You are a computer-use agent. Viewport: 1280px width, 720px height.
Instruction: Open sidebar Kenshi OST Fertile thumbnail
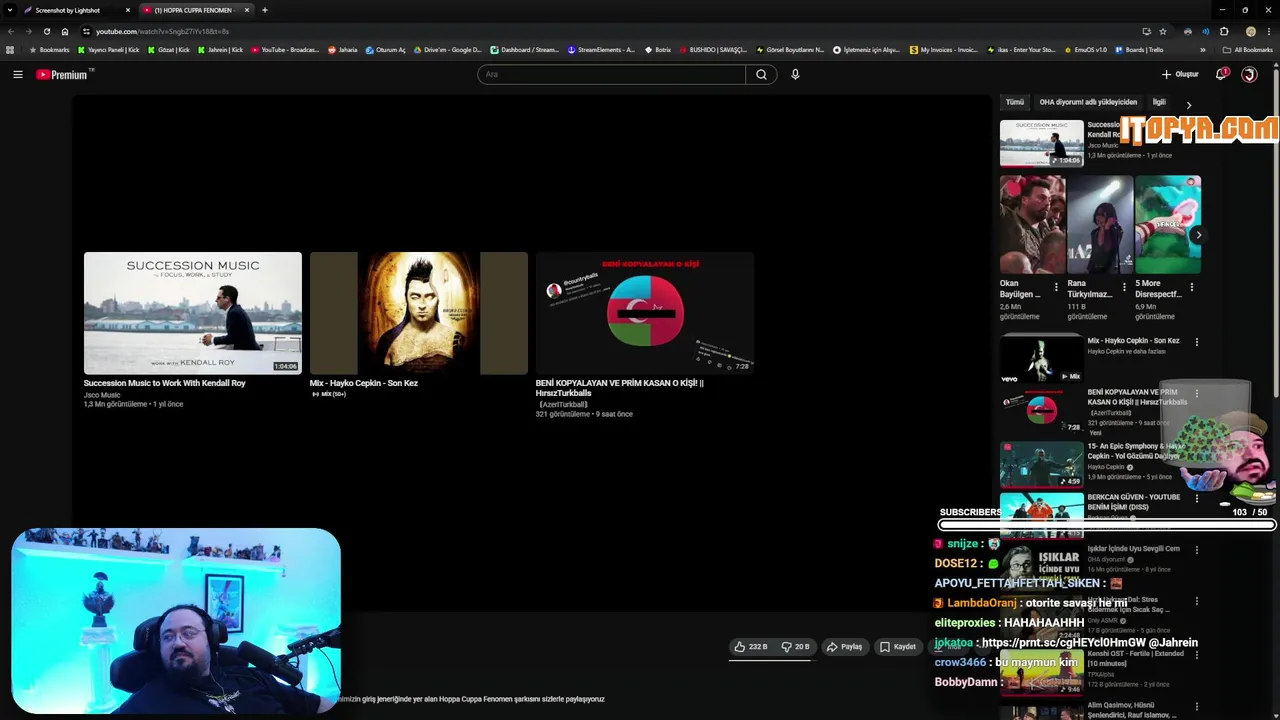tap(1041, 671)
